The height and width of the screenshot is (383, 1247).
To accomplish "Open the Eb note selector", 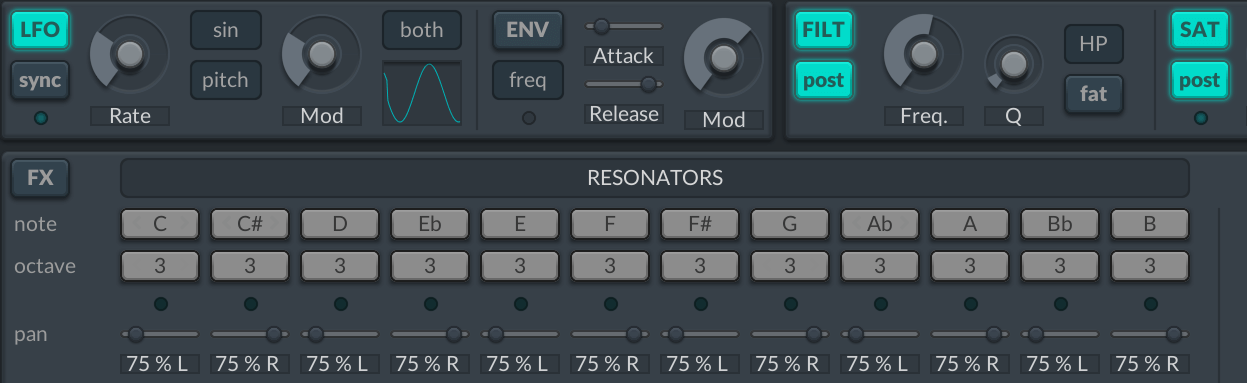I will pyautogui.click(x=430, y=225).
